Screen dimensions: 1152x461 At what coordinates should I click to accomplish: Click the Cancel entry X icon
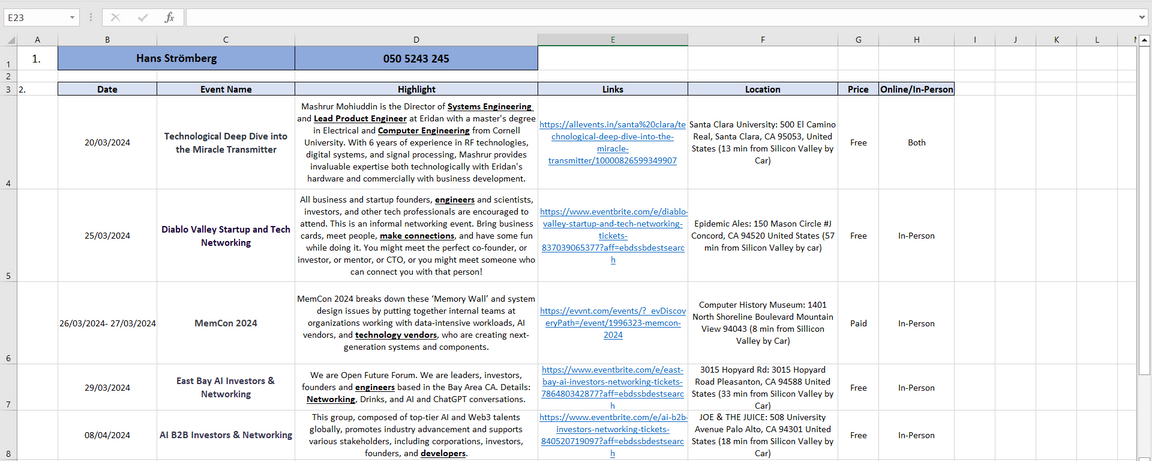(115, 18)
